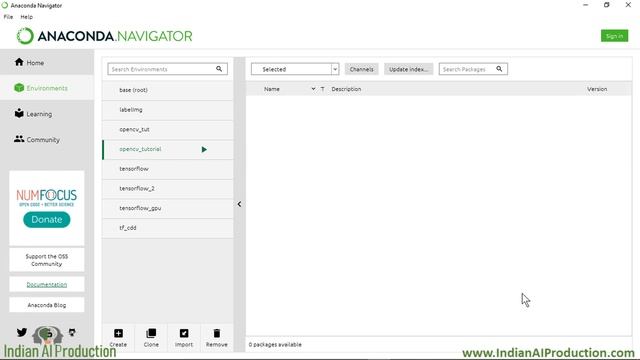Image resolution: width=640 pixels, height=360 pixels.
Task: Open the GitHub icon in the sidebar
Action: coord(72,333)
